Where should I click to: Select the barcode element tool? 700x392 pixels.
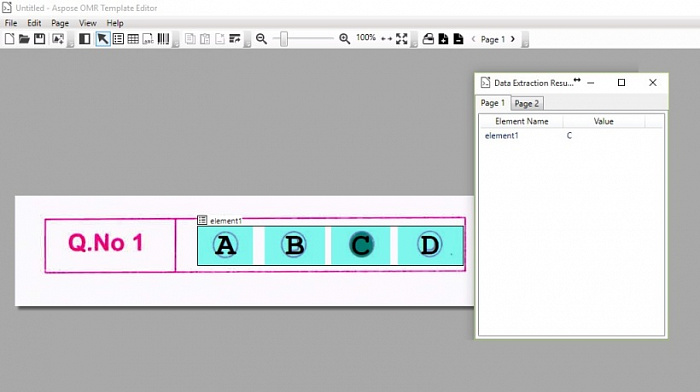coord(163,39)
